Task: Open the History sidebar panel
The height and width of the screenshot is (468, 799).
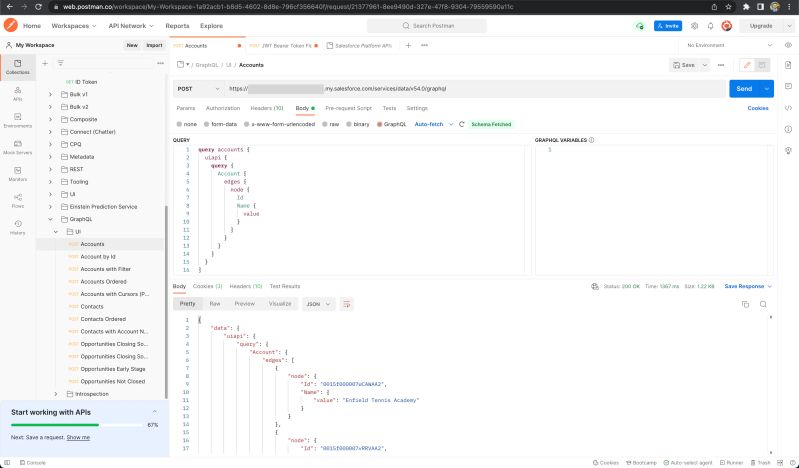Action: point(18,227)
